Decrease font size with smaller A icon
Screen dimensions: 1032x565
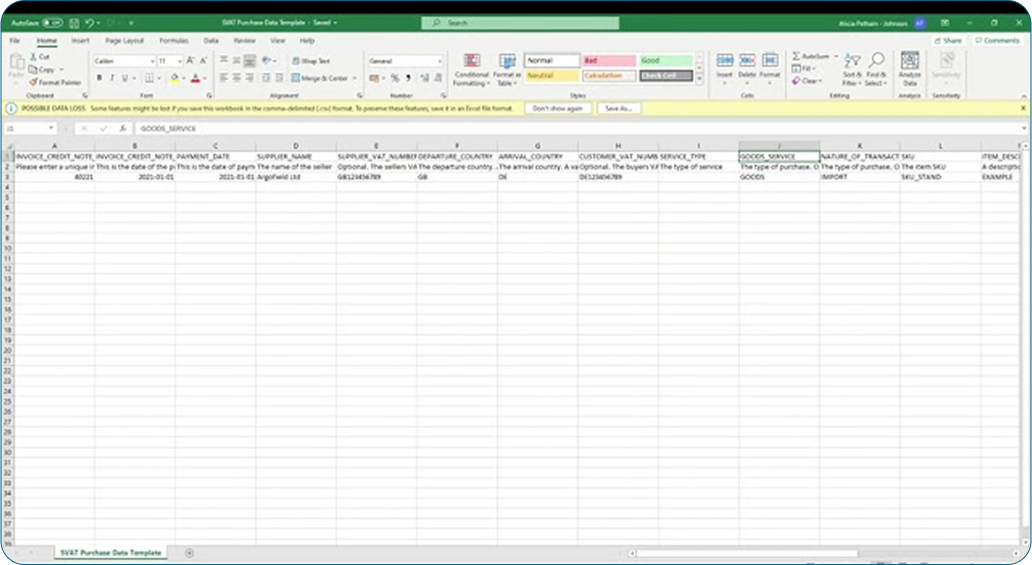pyautogui.click(x=203, y=61)
